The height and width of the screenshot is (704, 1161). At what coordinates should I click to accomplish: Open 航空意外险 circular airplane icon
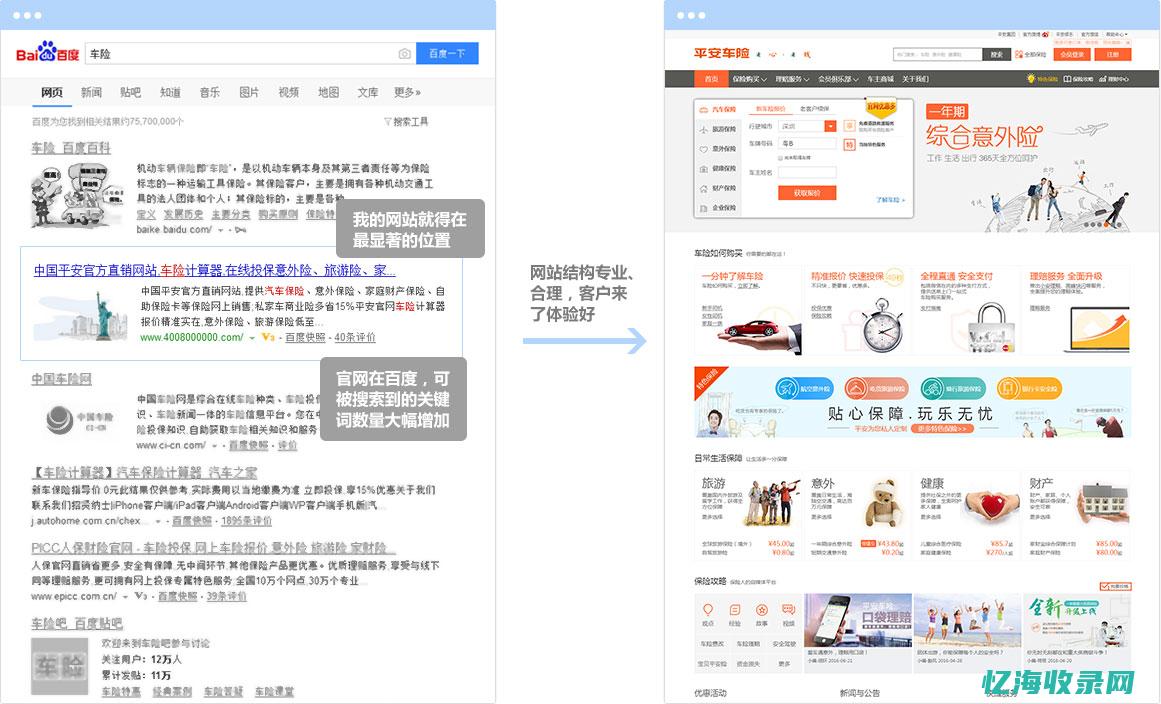(787, 387)
